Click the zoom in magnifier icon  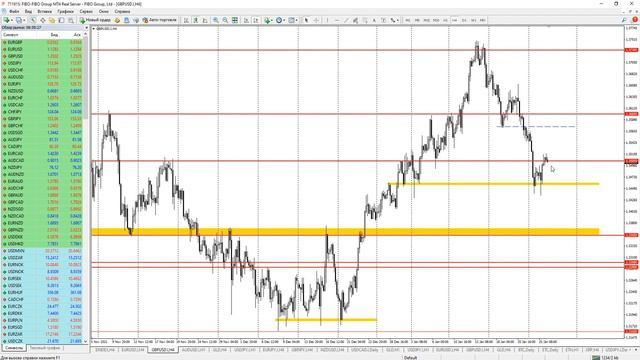(216, 20)
